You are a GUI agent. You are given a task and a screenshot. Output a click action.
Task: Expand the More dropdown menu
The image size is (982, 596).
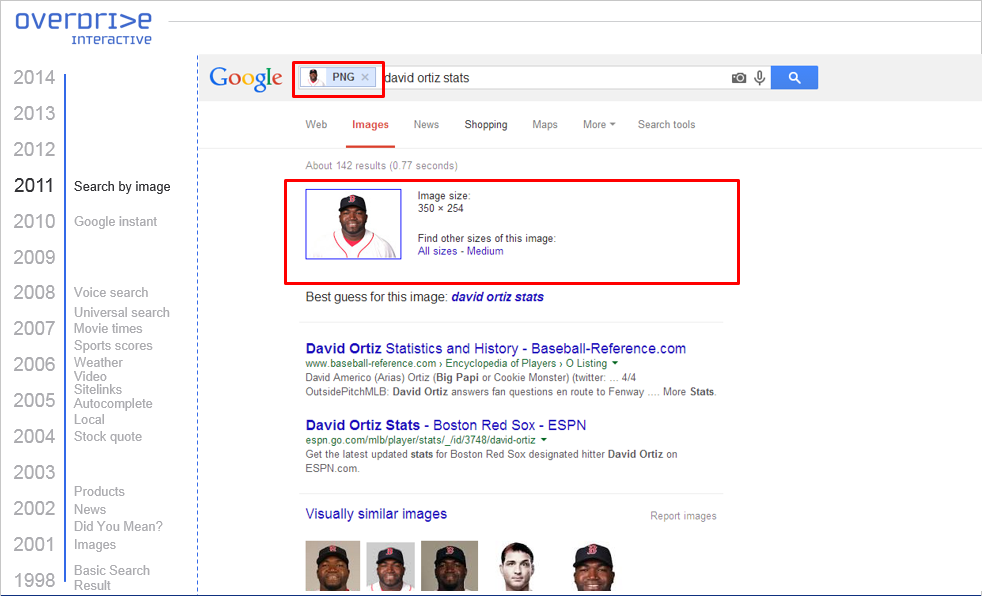(x=599, y=125)
